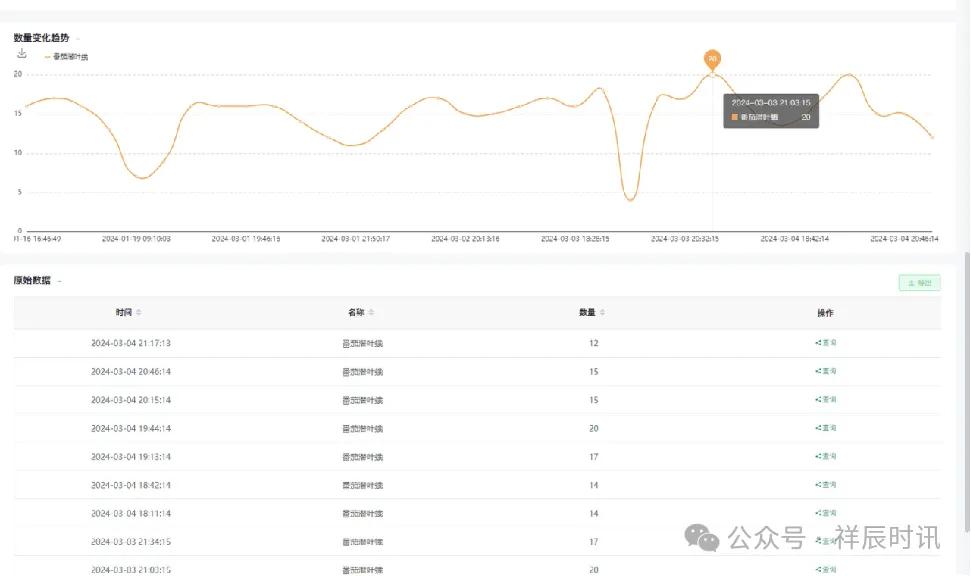The image size is (971, 576).
Task: Click the chart's deepest dip point near value 4
Action: [629, 200]
